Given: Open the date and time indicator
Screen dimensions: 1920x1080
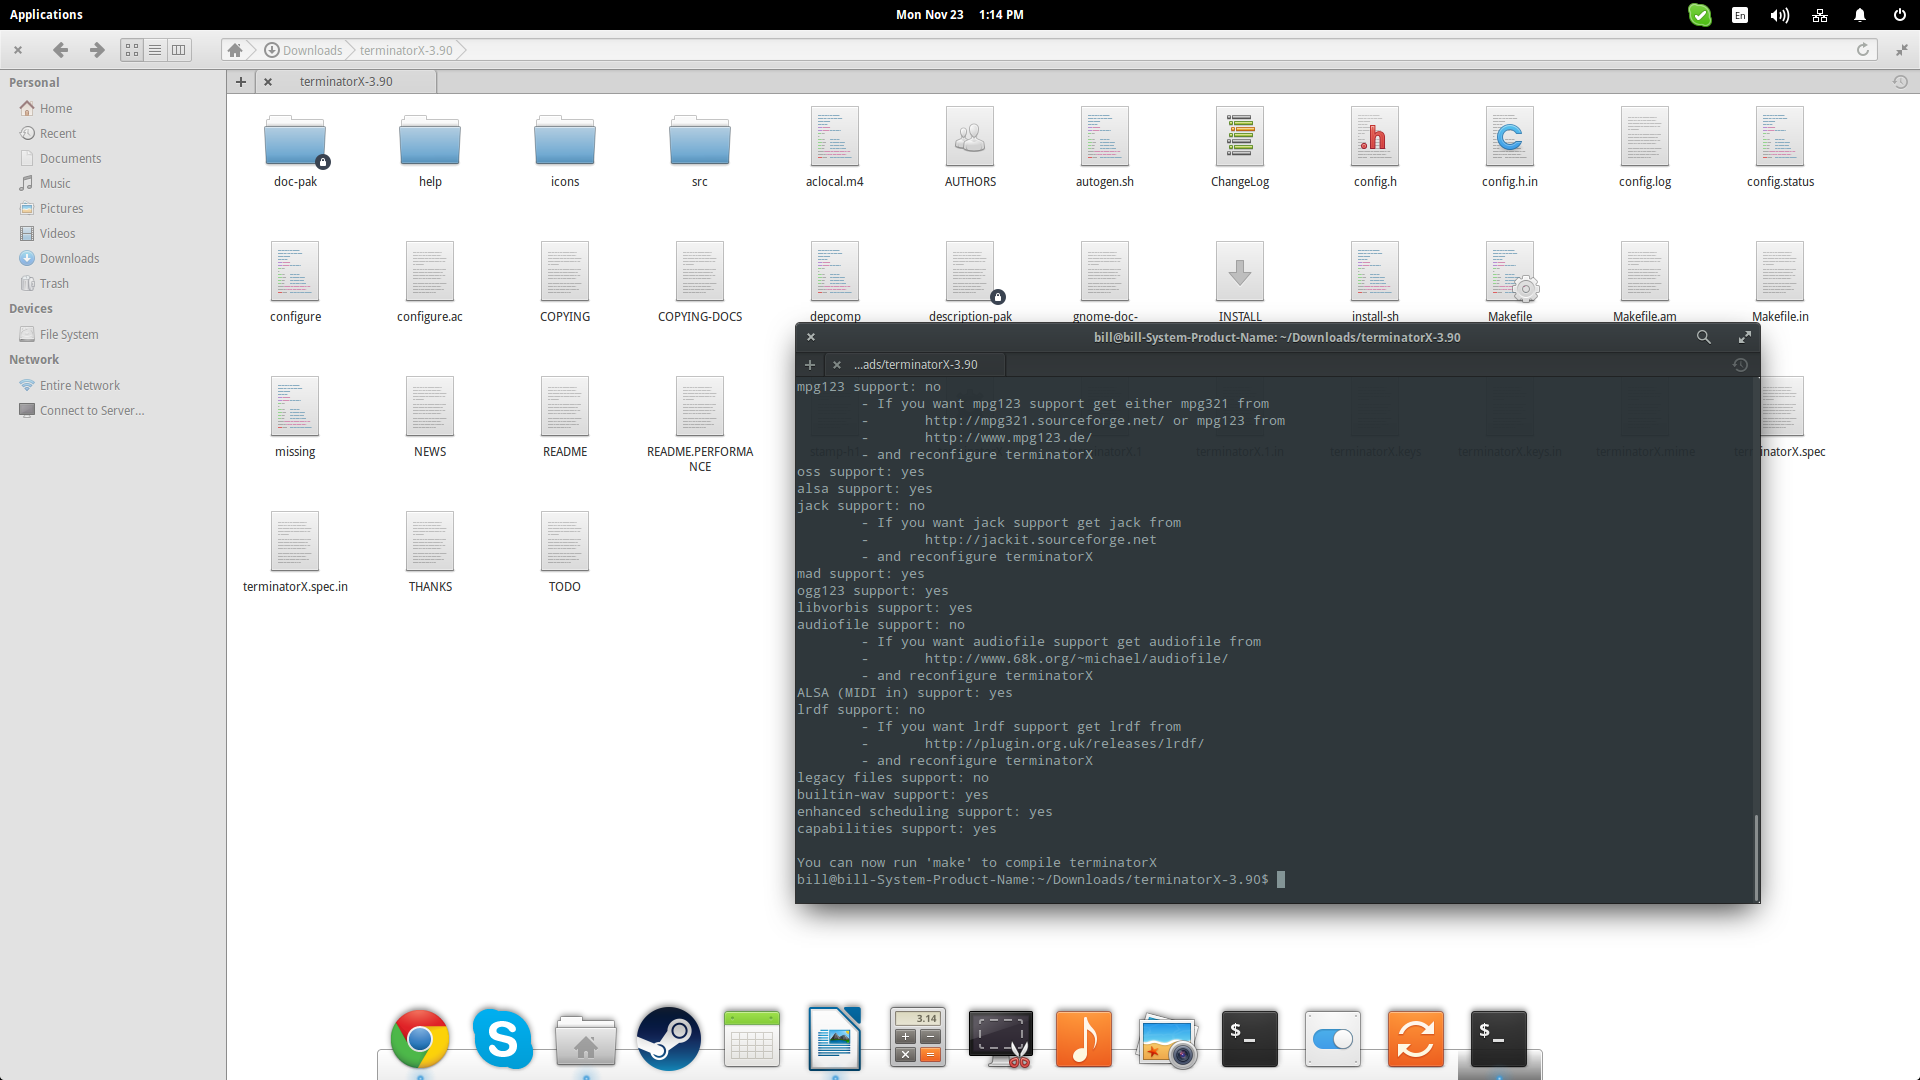Looking at the screenshot, I should pos(959,15).
